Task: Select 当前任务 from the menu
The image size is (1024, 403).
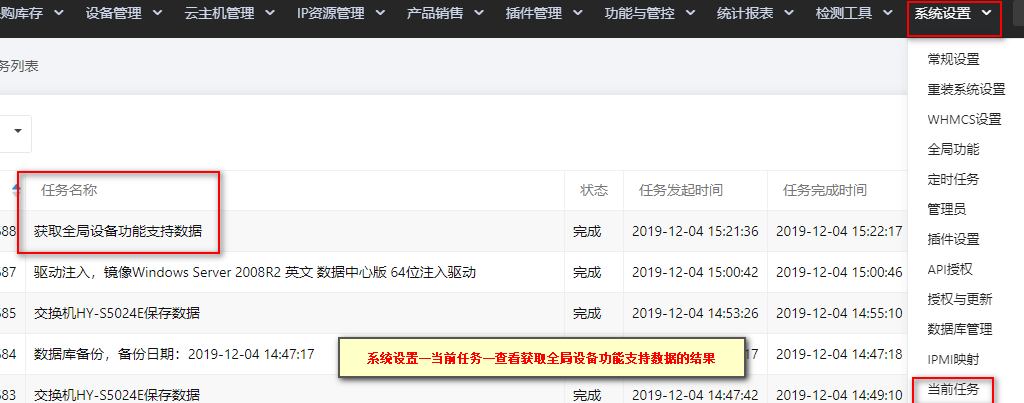Action: click(953, 390)
